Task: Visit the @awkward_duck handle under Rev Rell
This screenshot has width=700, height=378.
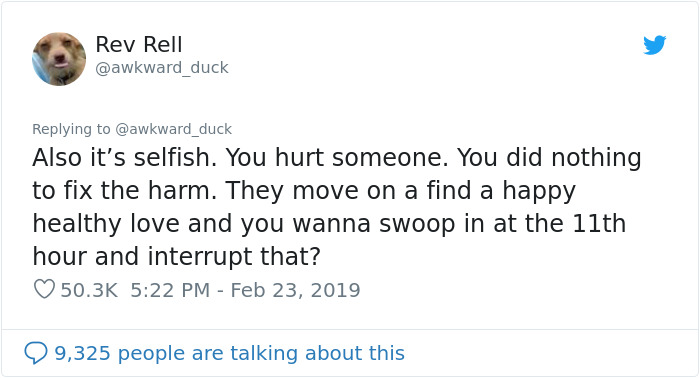Action: [x=162, y=68]
